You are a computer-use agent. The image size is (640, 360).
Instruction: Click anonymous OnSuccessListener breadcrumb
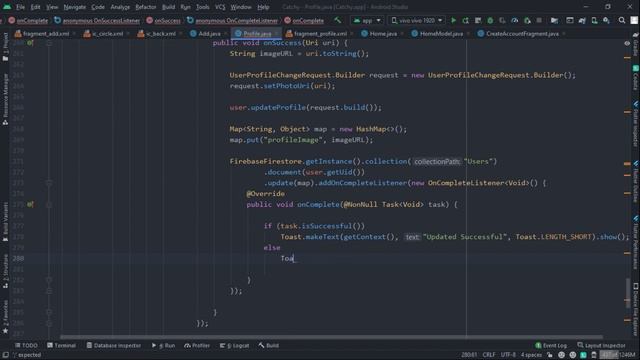[98, 20]
